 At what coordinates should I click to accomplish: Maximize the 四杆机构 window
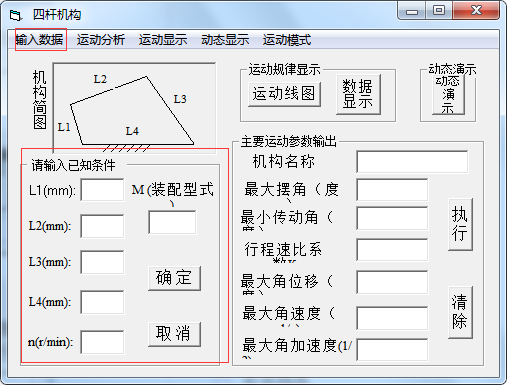click(x=439, y=11)
